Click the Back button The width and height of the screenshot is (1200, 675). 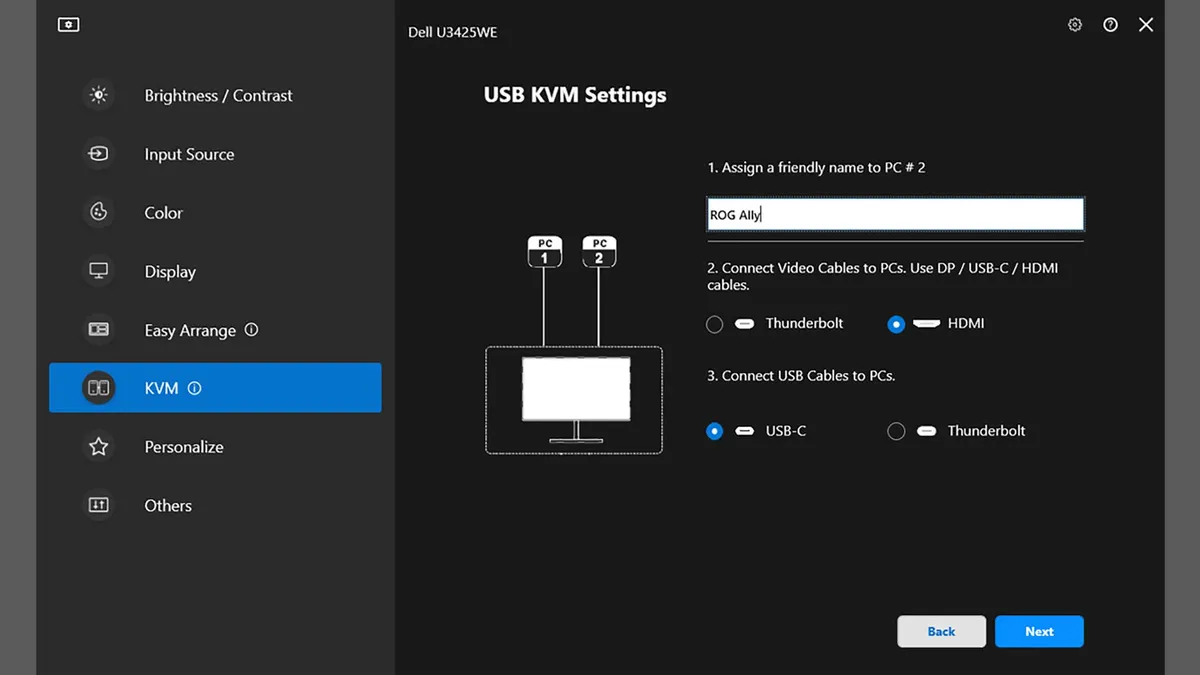click(x=941, y=631)
